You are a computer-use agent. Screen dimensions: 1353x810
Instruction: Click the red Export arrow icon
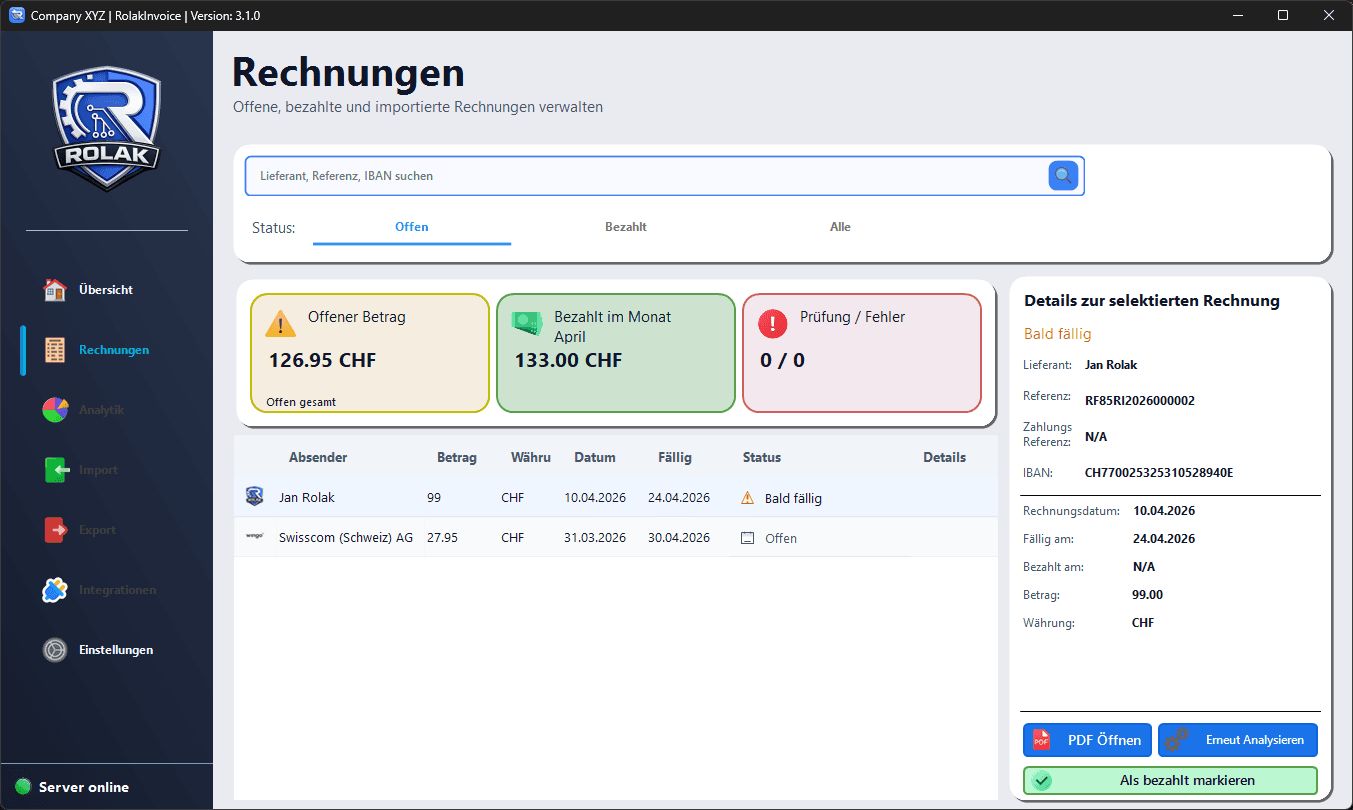coord(55,530)
